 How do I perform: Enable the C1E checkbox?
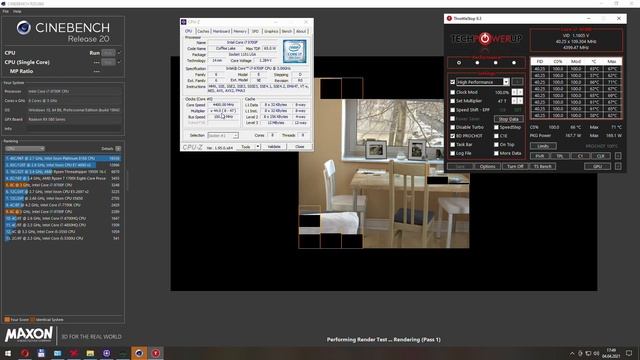click(x=496, y=136)
